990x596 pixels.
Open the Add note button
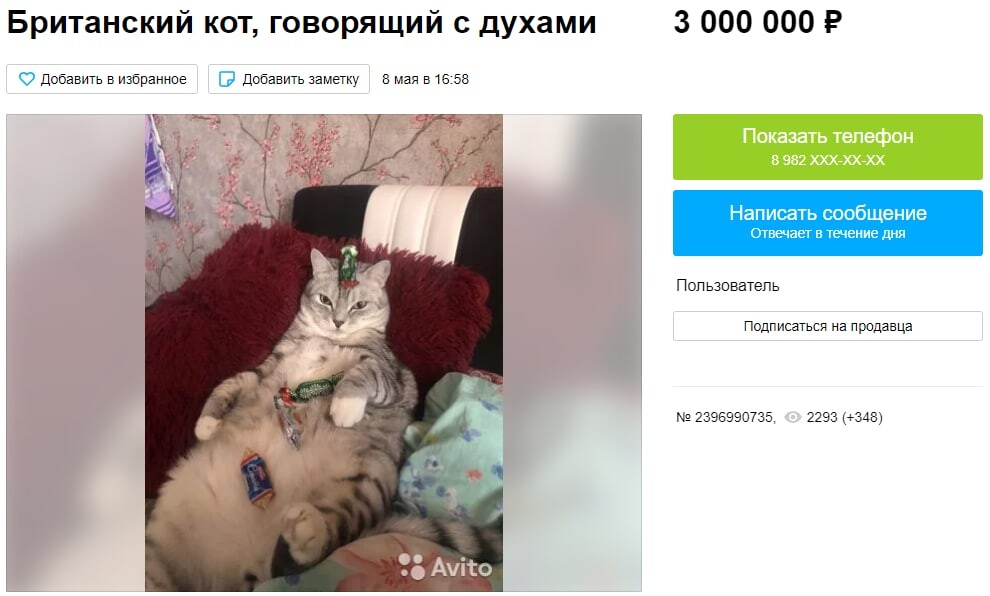pos(289,79)
